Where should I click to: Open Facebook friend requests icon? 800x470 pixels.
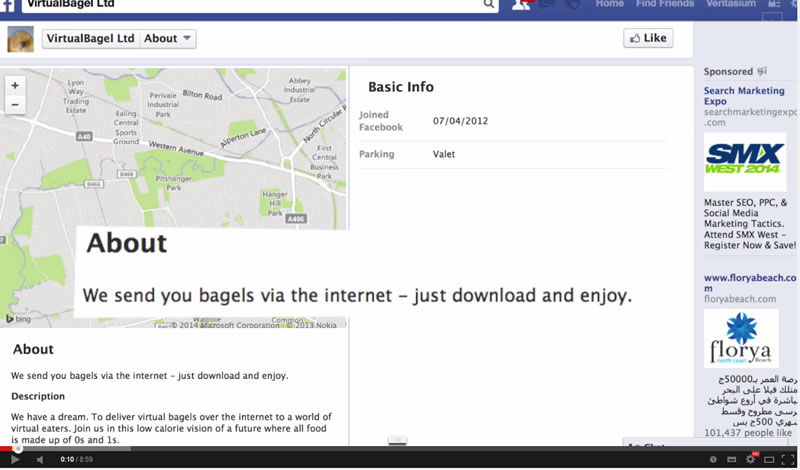point(521,4)
